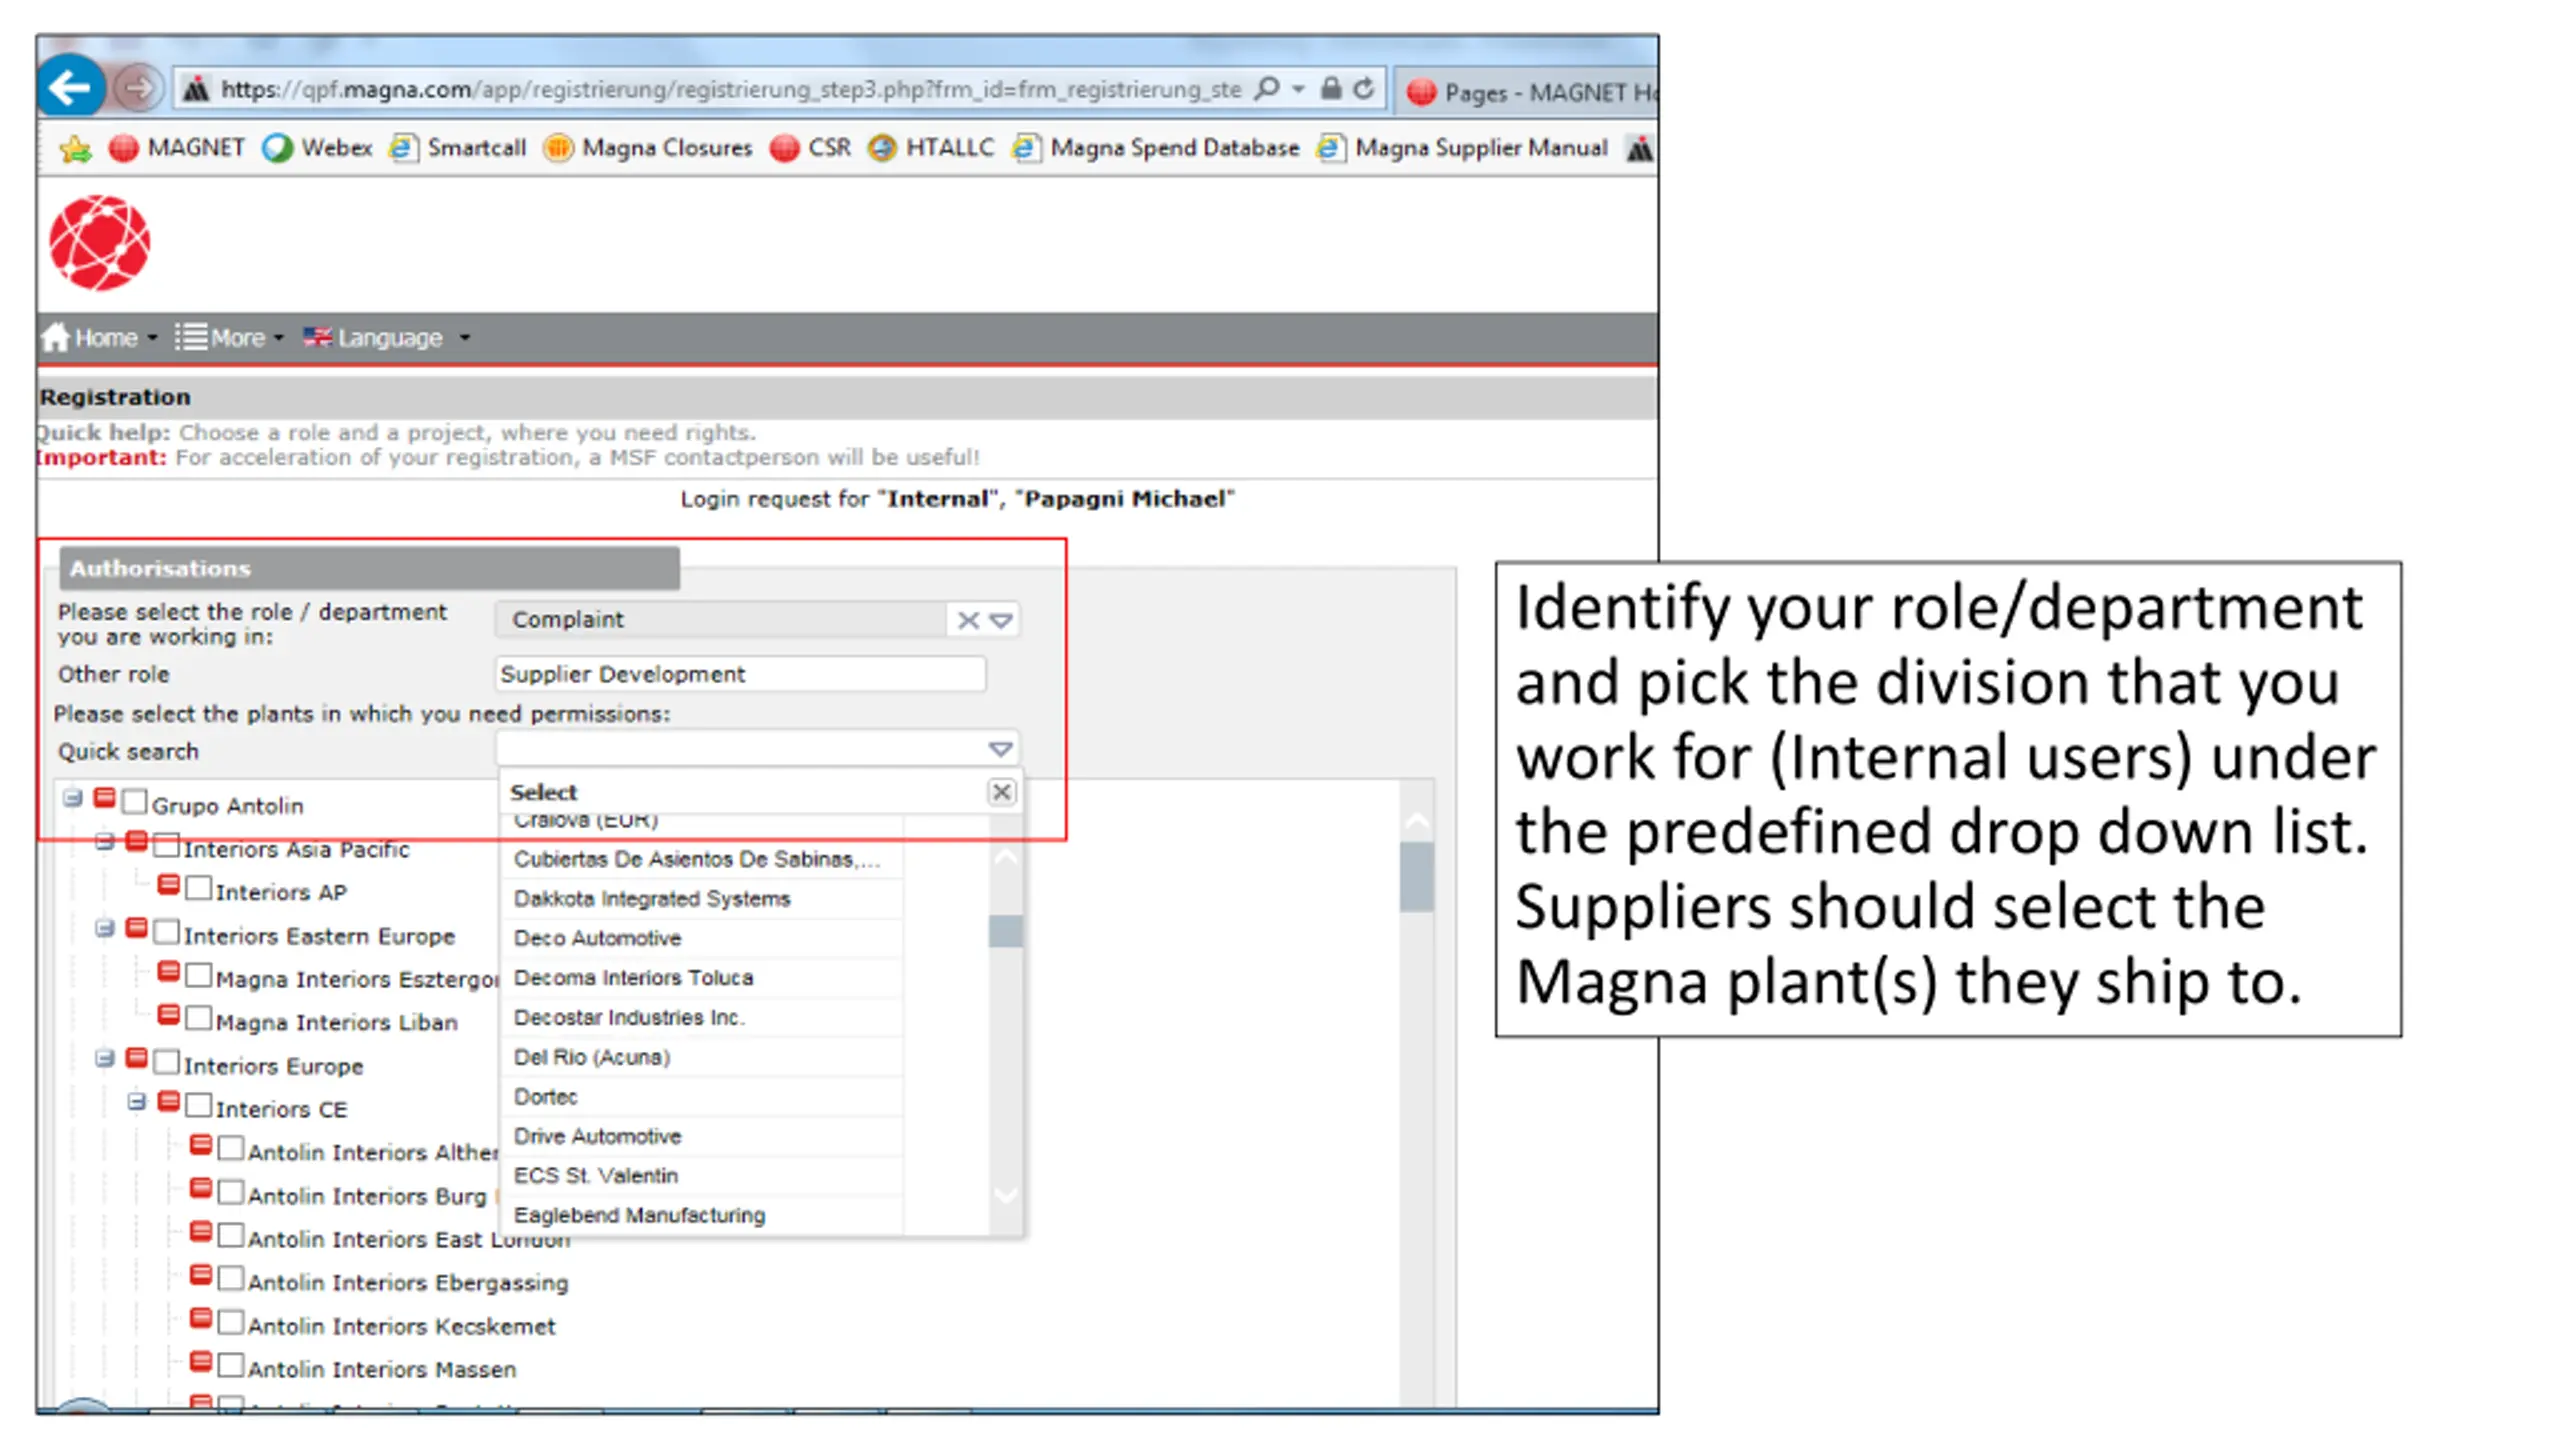2560x1440 pixels.
Task: Click the browser back arrow button
Action: click(x=70, y=89)
